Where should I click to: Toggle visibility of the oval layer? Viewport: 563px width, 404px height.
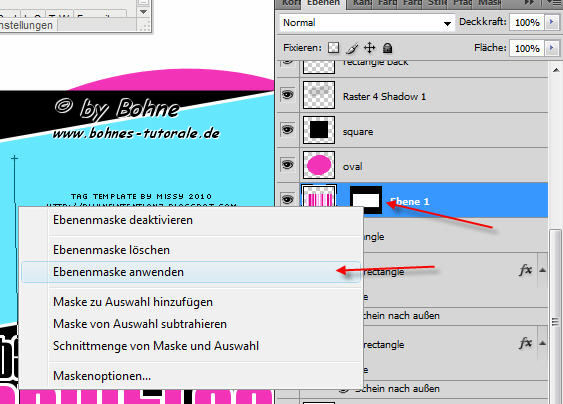tap(287, 164)
